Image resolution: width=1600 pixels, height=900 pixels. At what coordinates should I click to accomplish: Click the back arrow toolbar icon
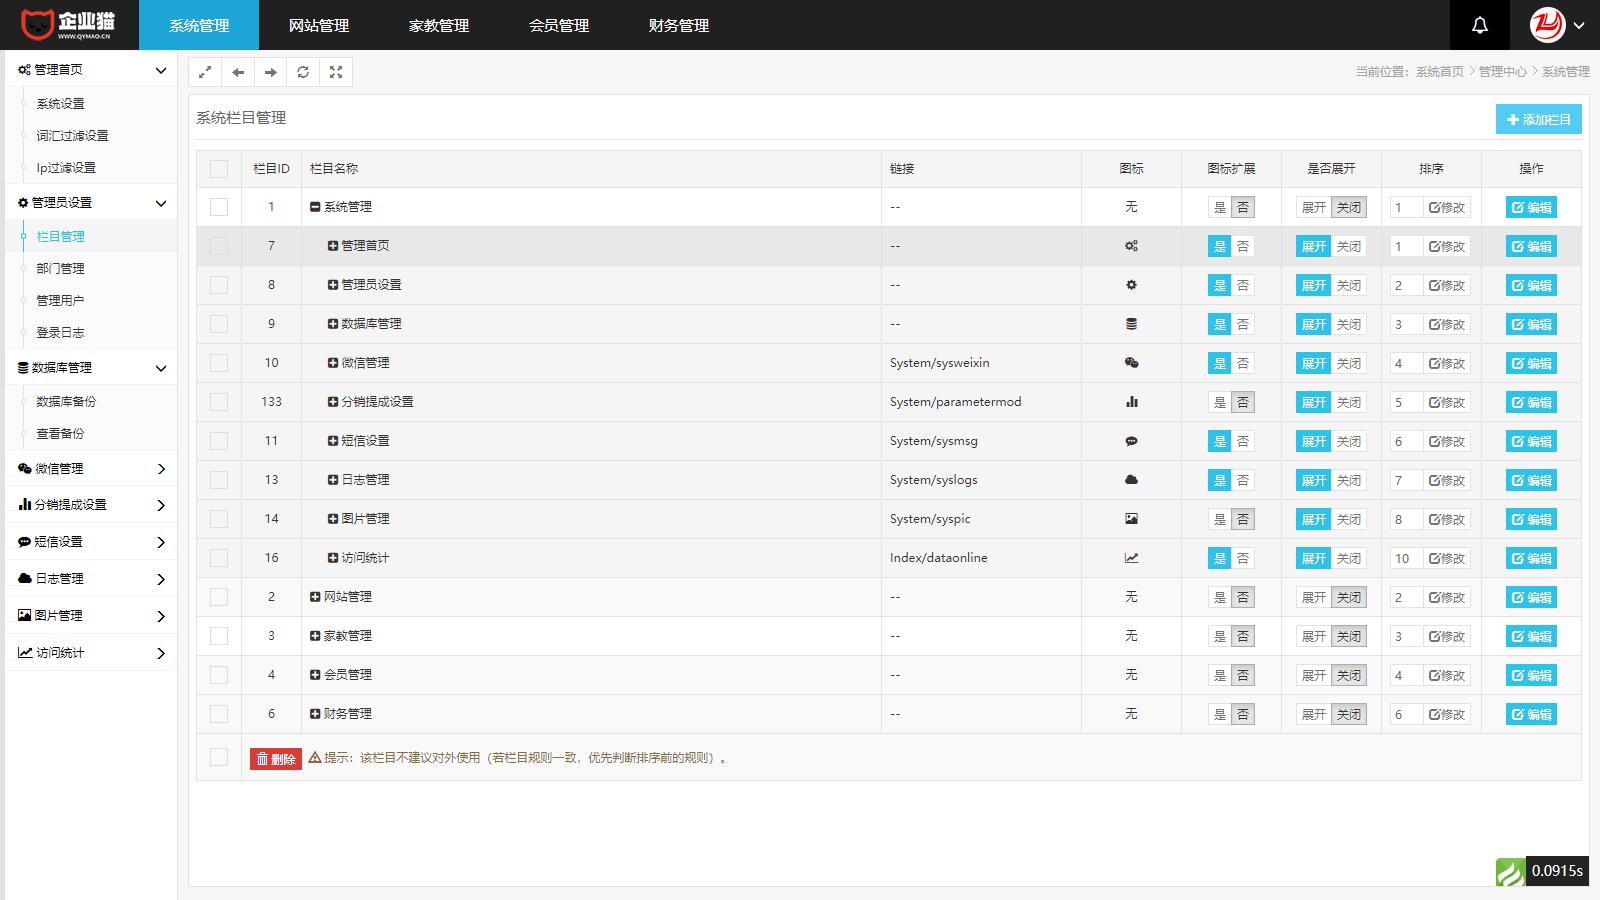pyautogui.click(x=238, y=72)
